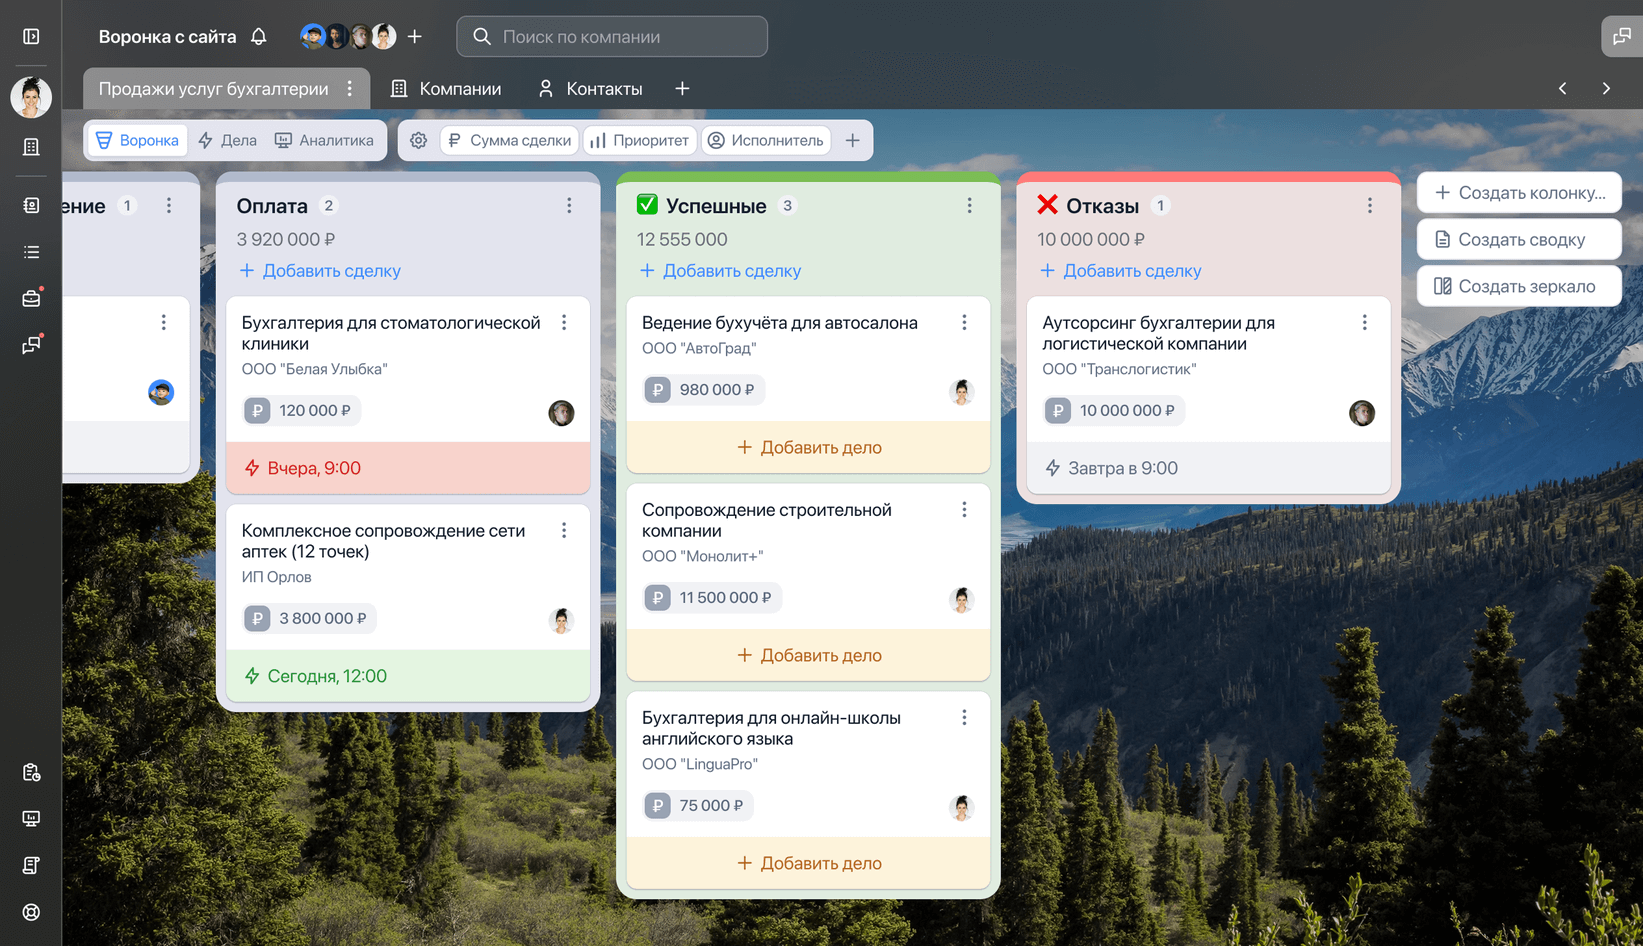1643x946 pixels.
Task: Focus the Поиск по компании search field
Action: [612, 37]
